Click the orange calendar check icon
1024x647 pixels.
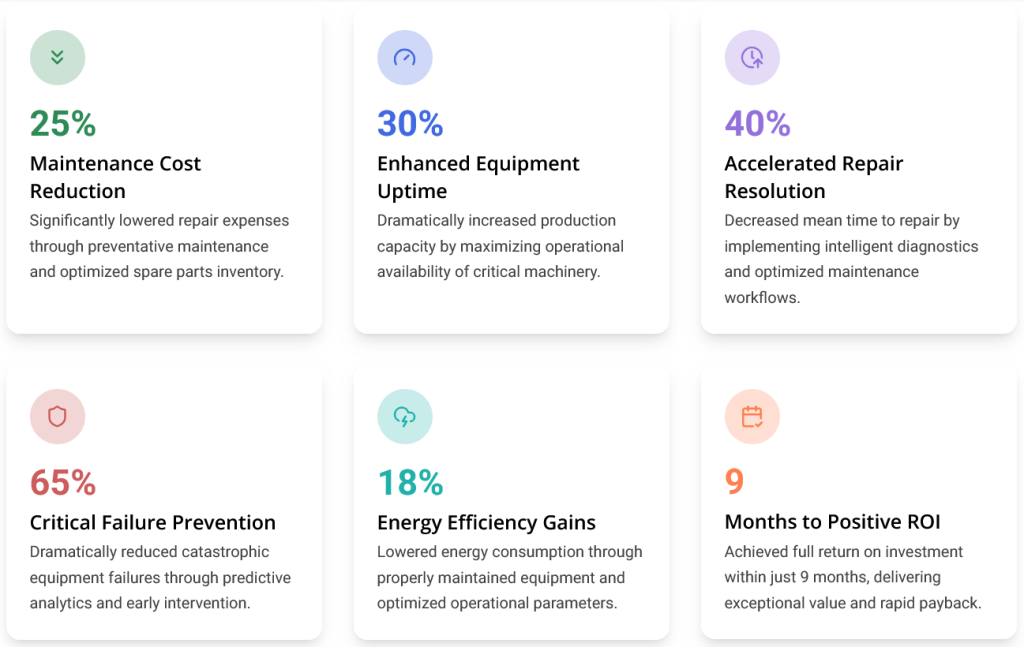[x=752, y=416]
